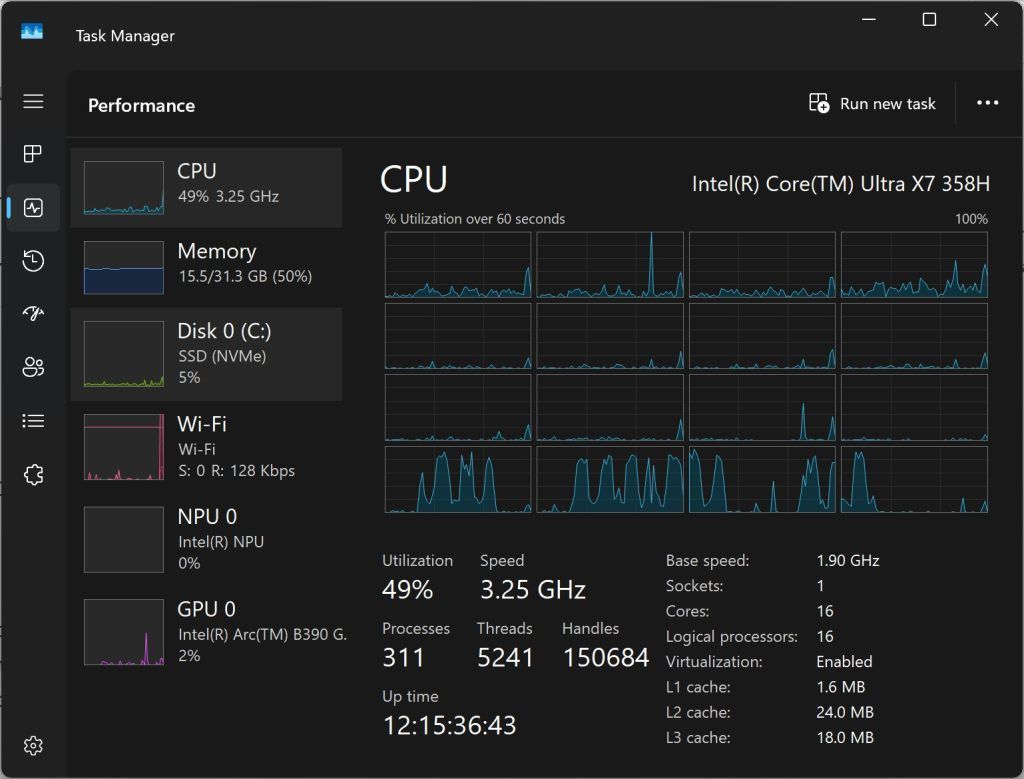Open the three-dot more options menu

tap(987, 103)
